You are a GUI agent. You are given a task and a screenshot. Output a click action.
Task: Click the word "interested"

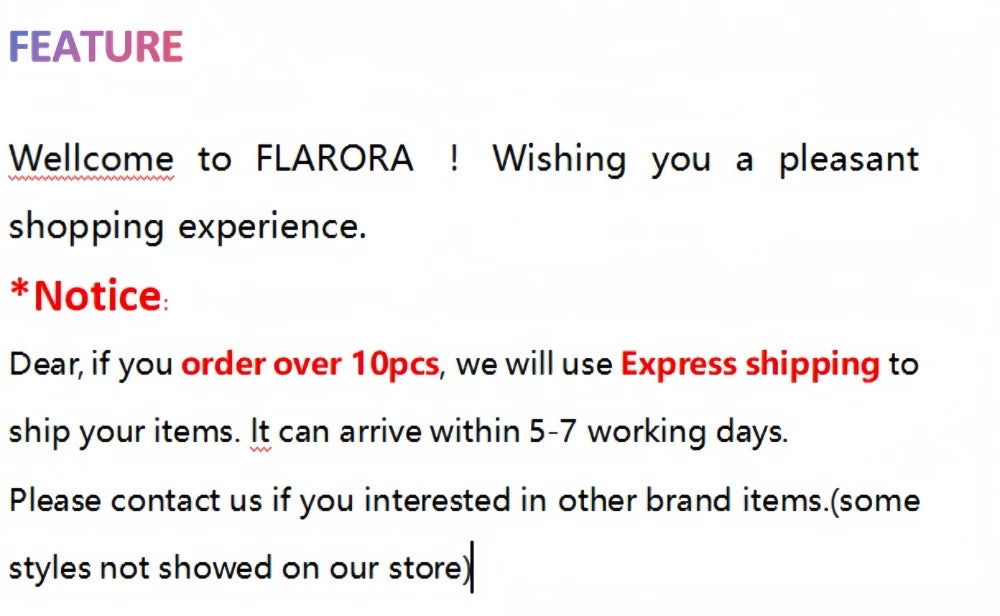(440, 500)
